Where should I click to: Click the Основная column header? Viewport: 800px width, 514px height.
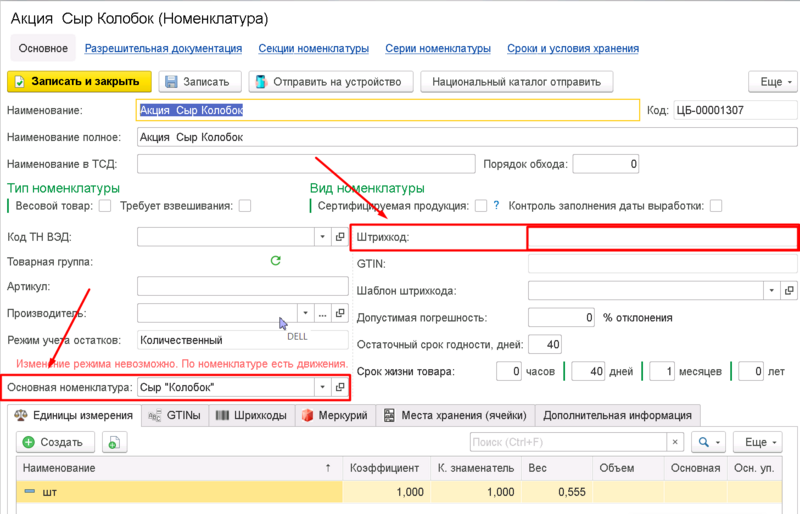[695, 468]
